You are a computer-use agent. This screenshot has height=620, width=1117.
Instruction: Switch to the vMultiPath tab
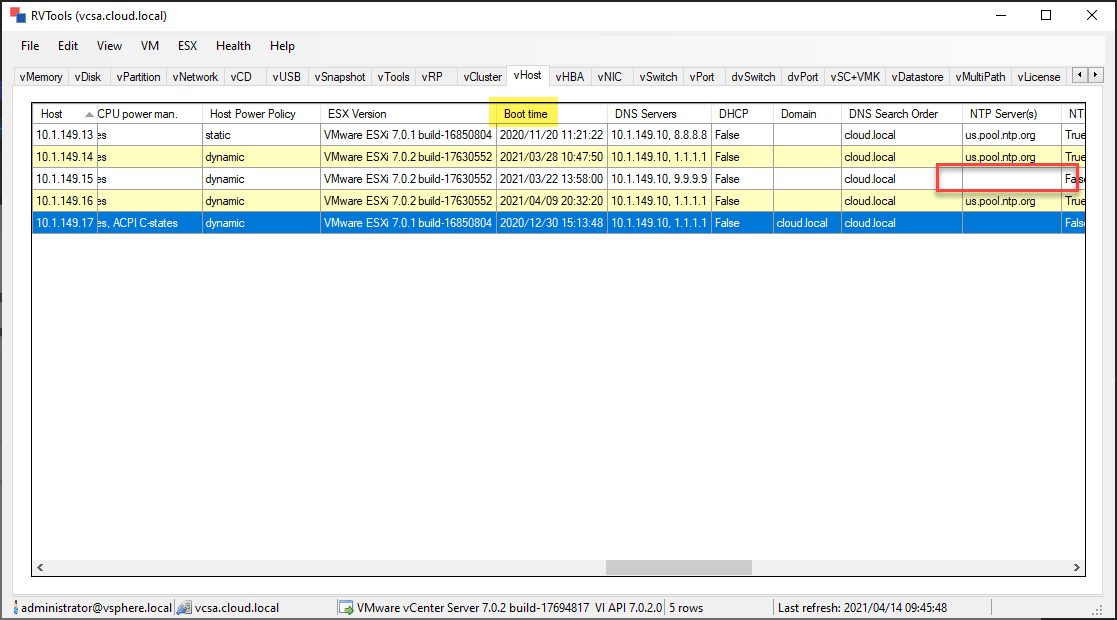(x=980, y=77)
